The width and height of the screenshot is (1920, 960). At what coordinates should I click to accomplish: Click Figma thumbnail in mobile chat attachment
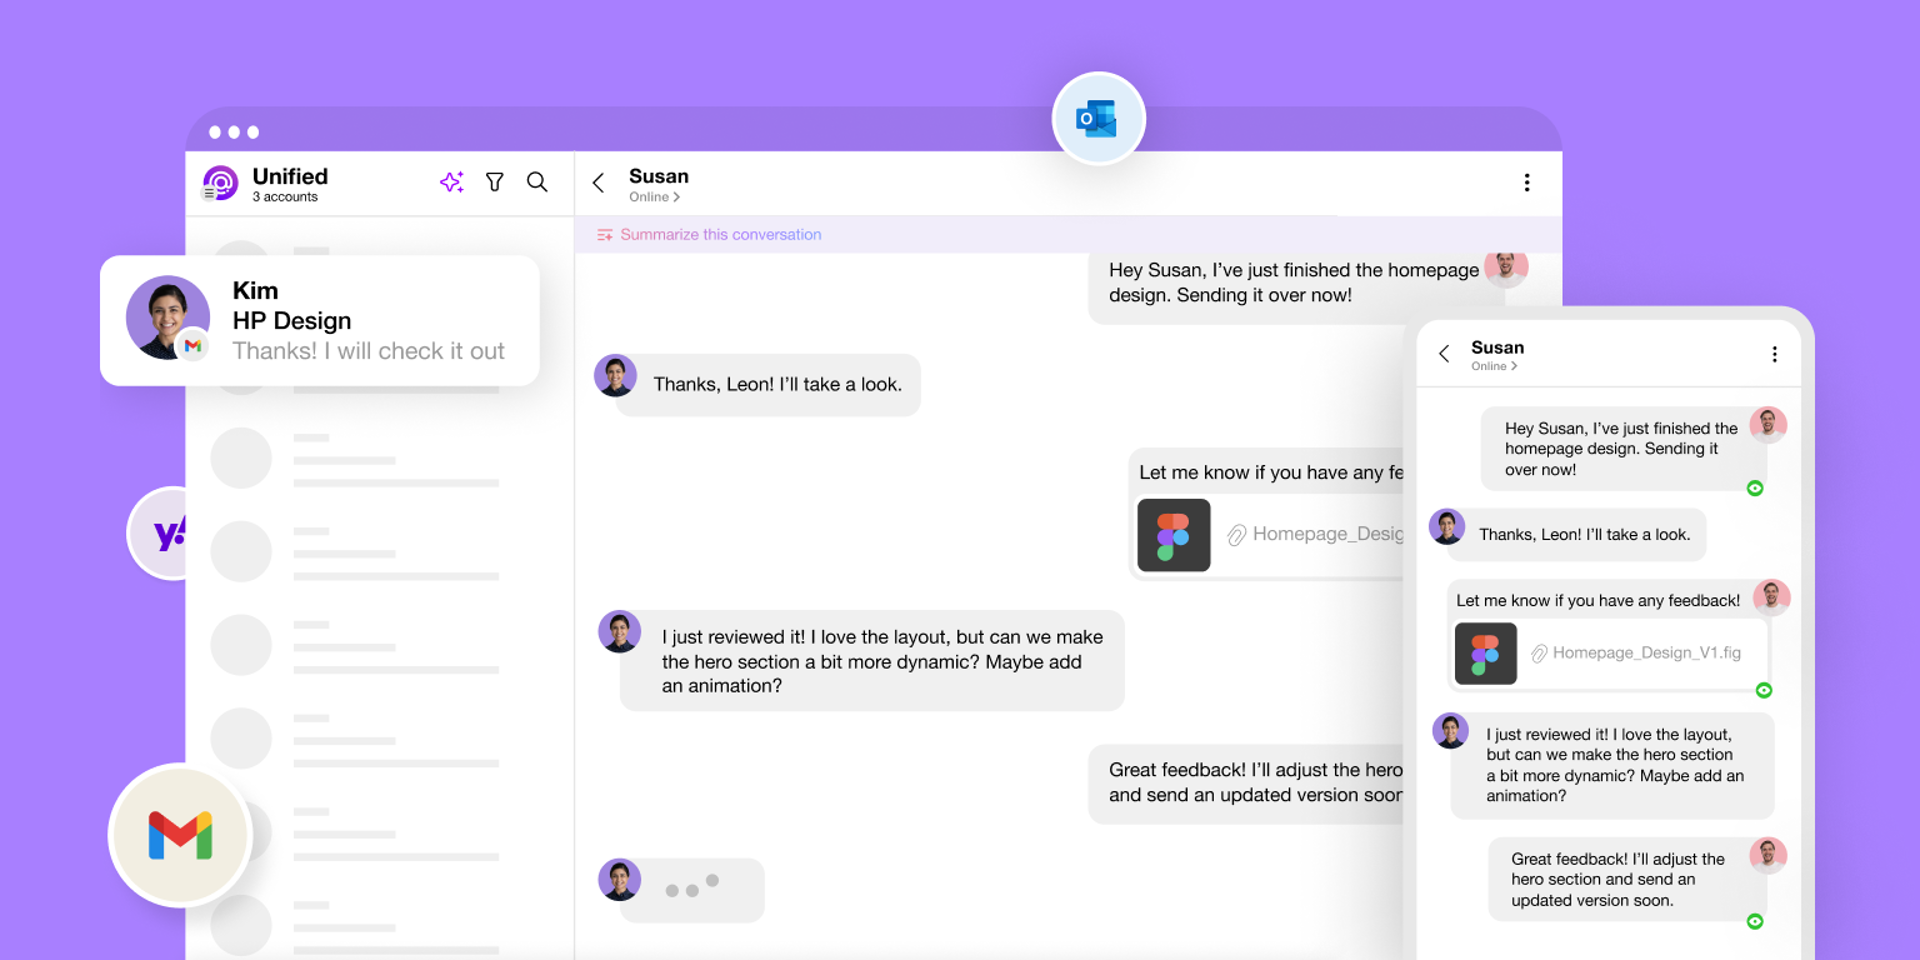pos(1485,654)
